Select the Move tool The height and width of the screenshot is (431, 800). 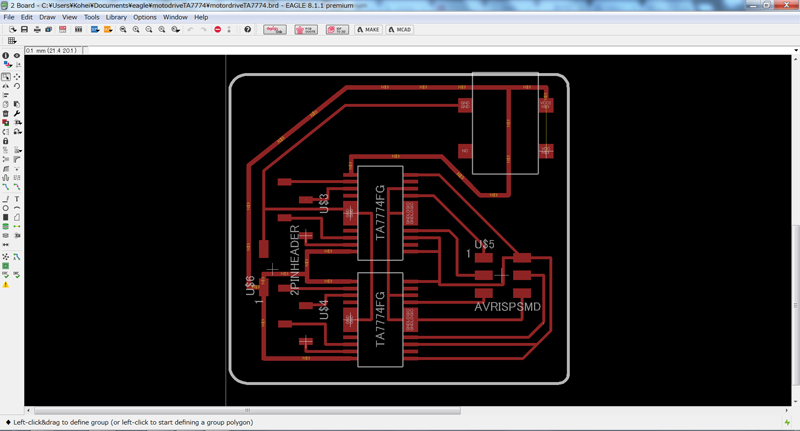(x=17, y=77)
